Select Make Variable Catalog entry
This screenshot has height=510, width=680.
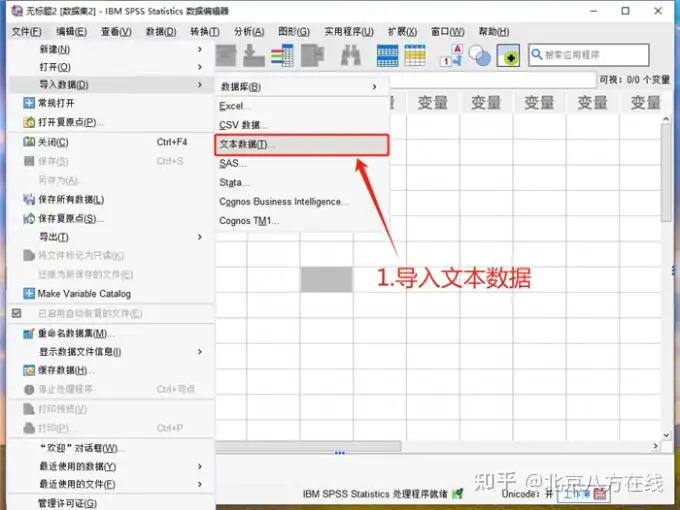pos(111,294)
